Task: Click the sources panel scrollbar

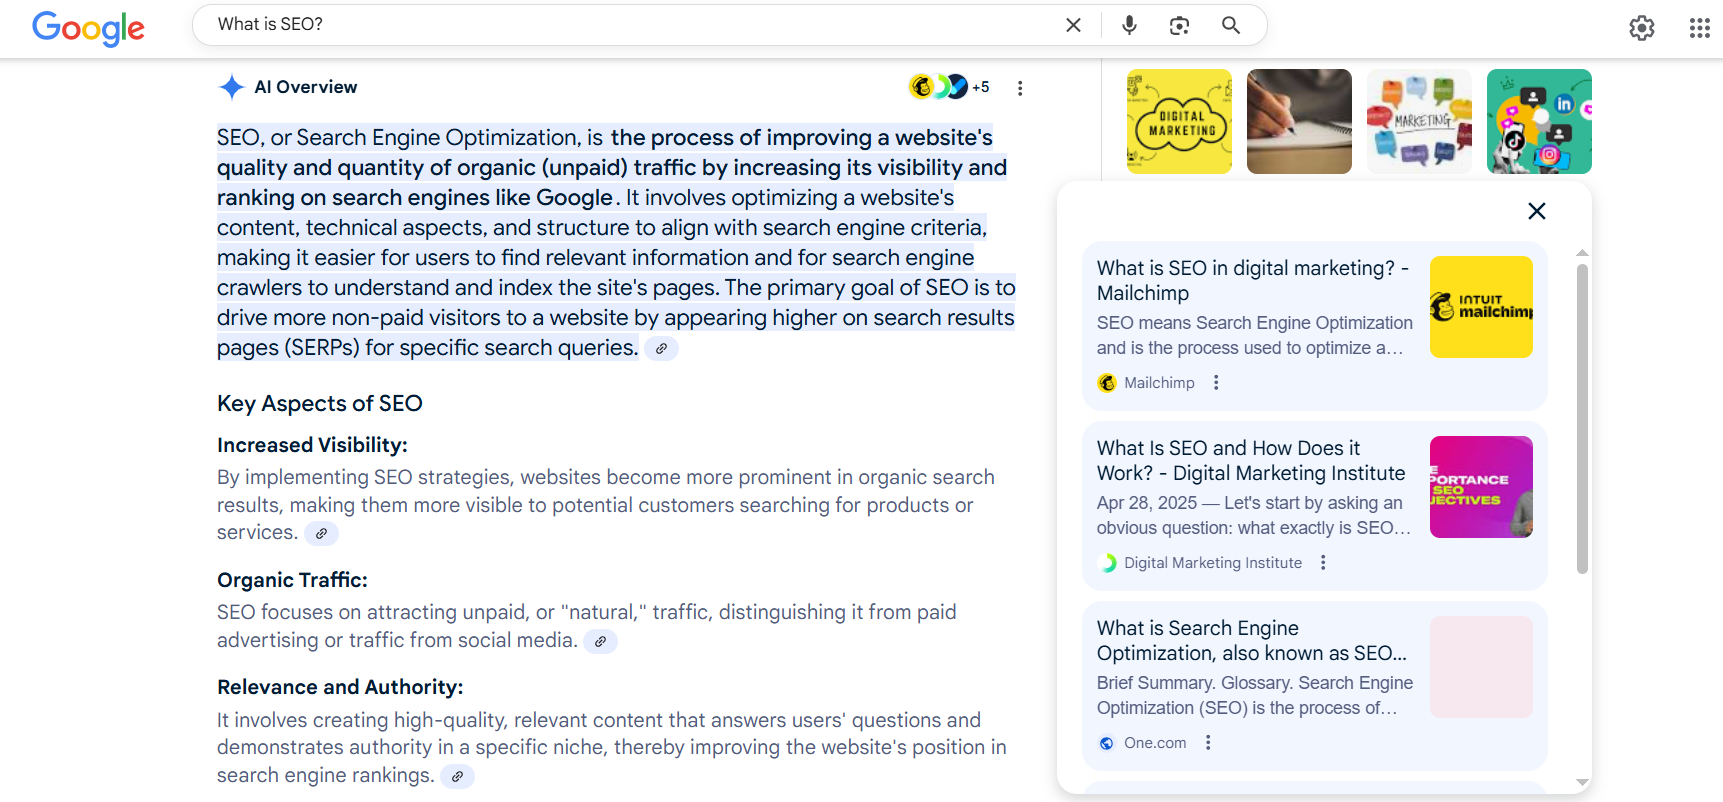Action: 1582,419
